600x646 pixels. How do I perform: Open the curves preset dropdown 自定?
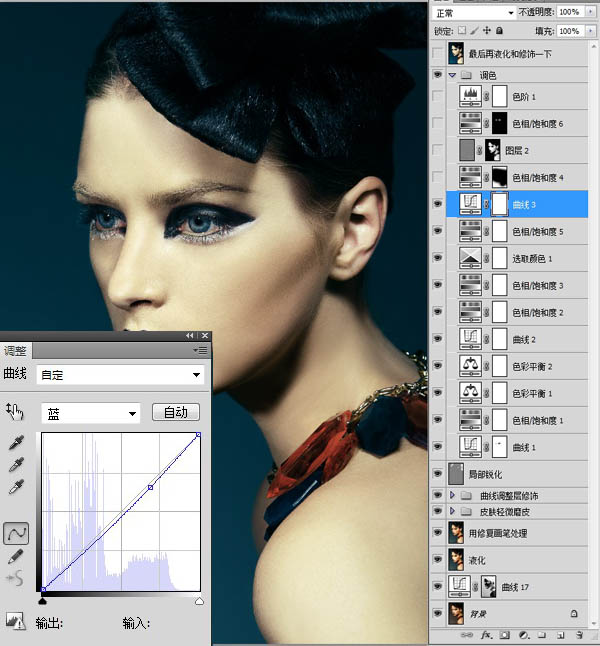pyautogui.click(x=120, y=375)
